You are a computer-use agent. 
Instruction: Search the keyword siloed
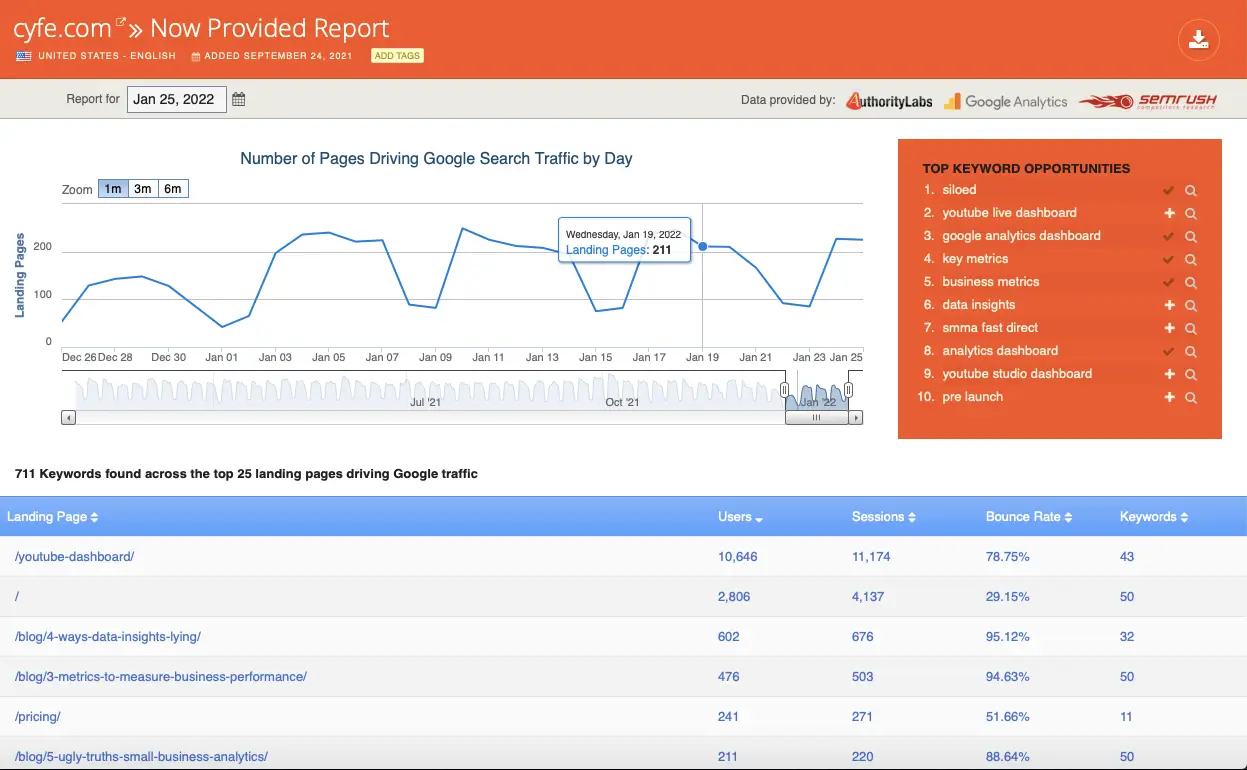(x=1191, y=190)
